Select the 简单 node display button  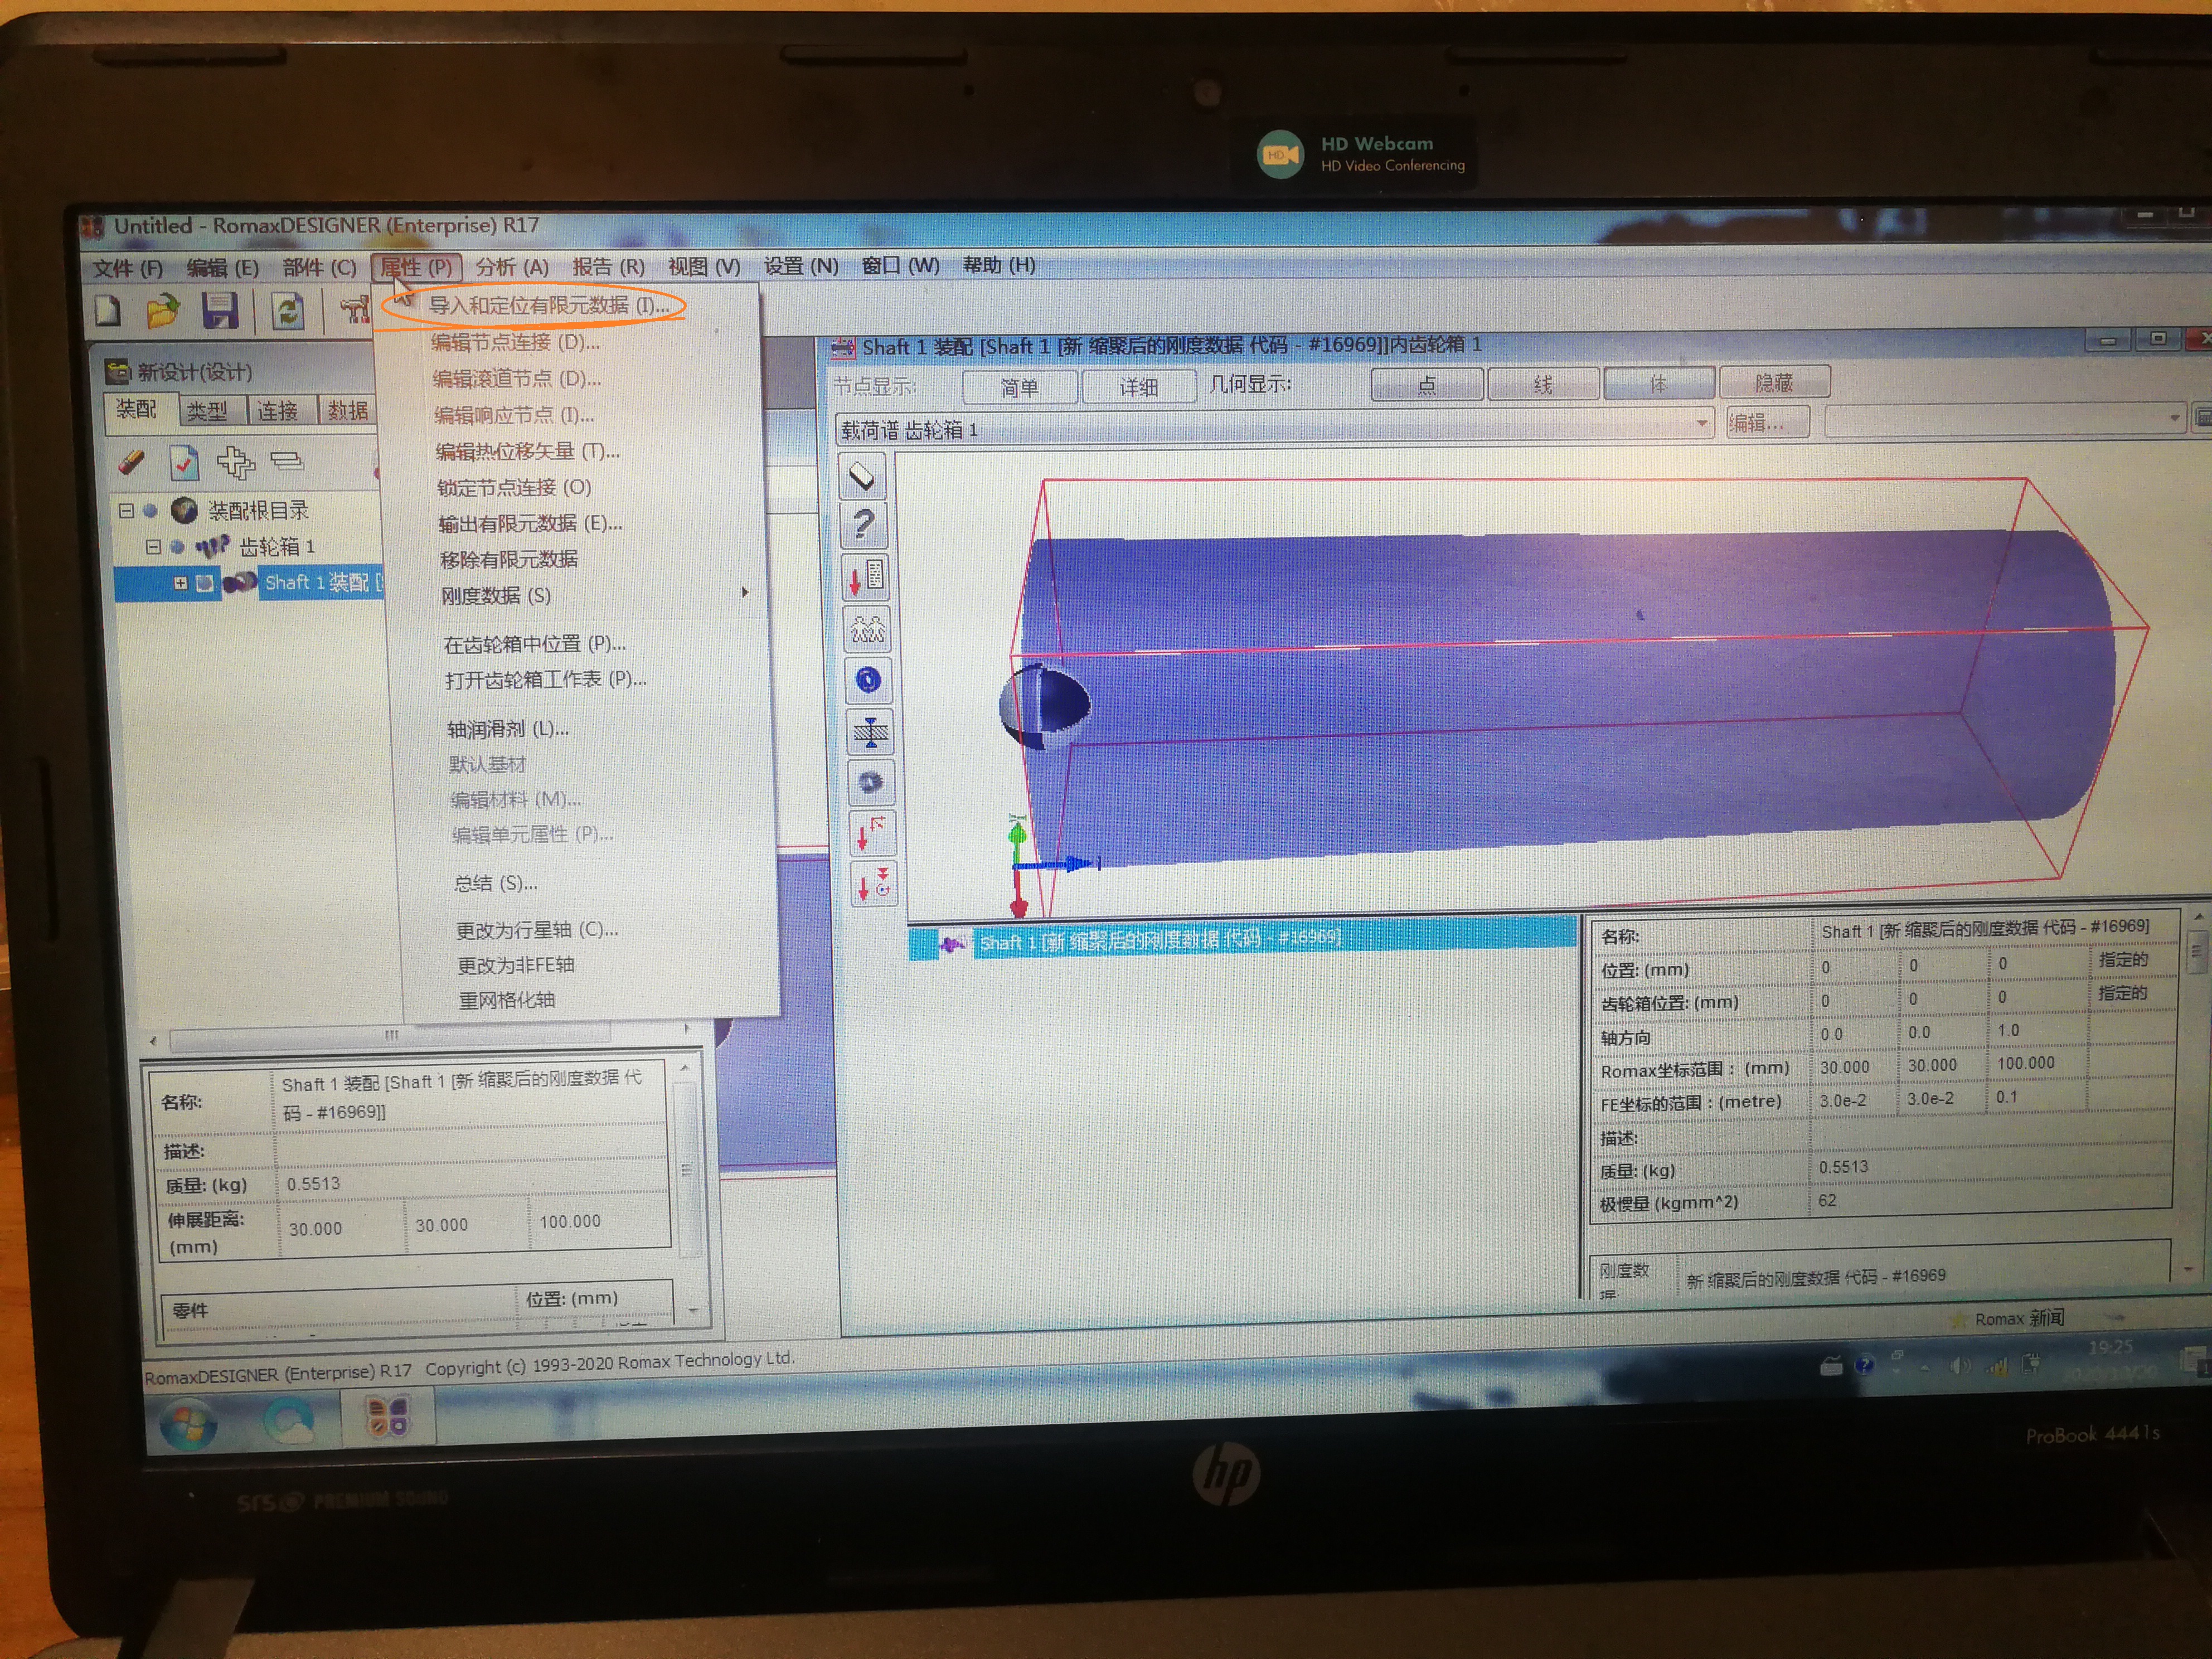point(1020,388)
